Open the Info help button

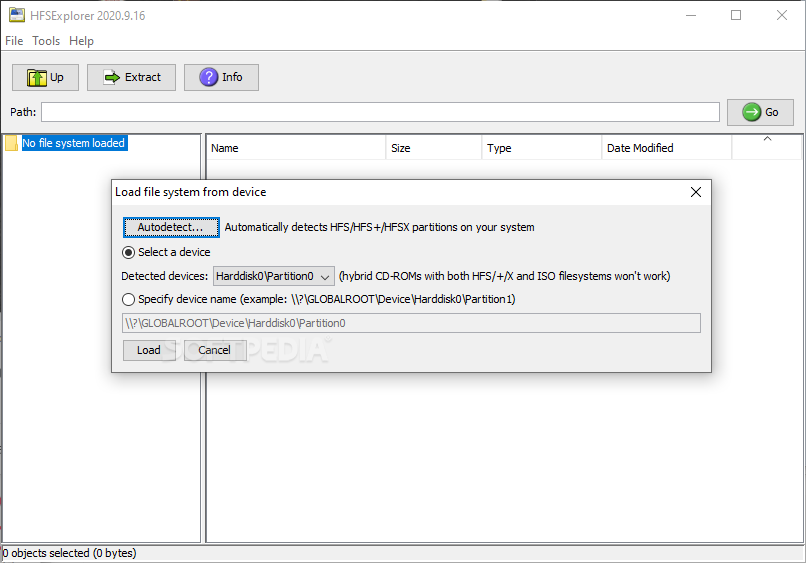pyautogui.click(x=222, y=78)
